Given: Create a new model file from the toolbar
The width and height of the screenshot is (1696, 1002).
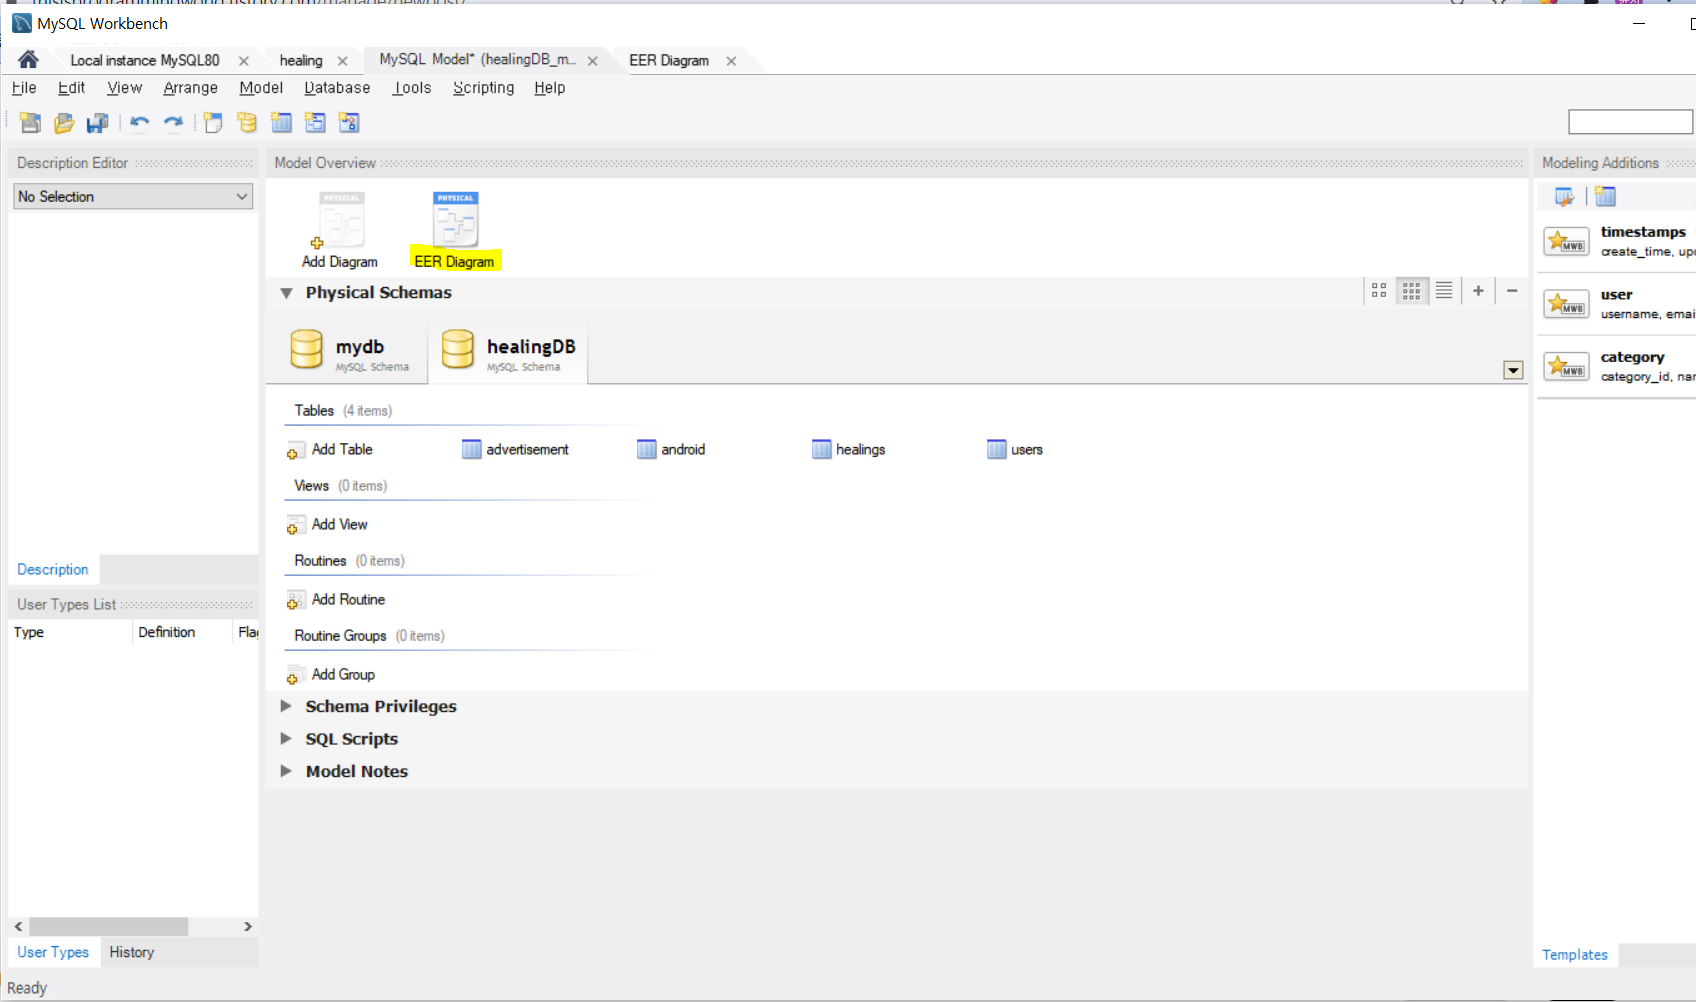Looking at the screenshot, I should click(x=30, y=122).
